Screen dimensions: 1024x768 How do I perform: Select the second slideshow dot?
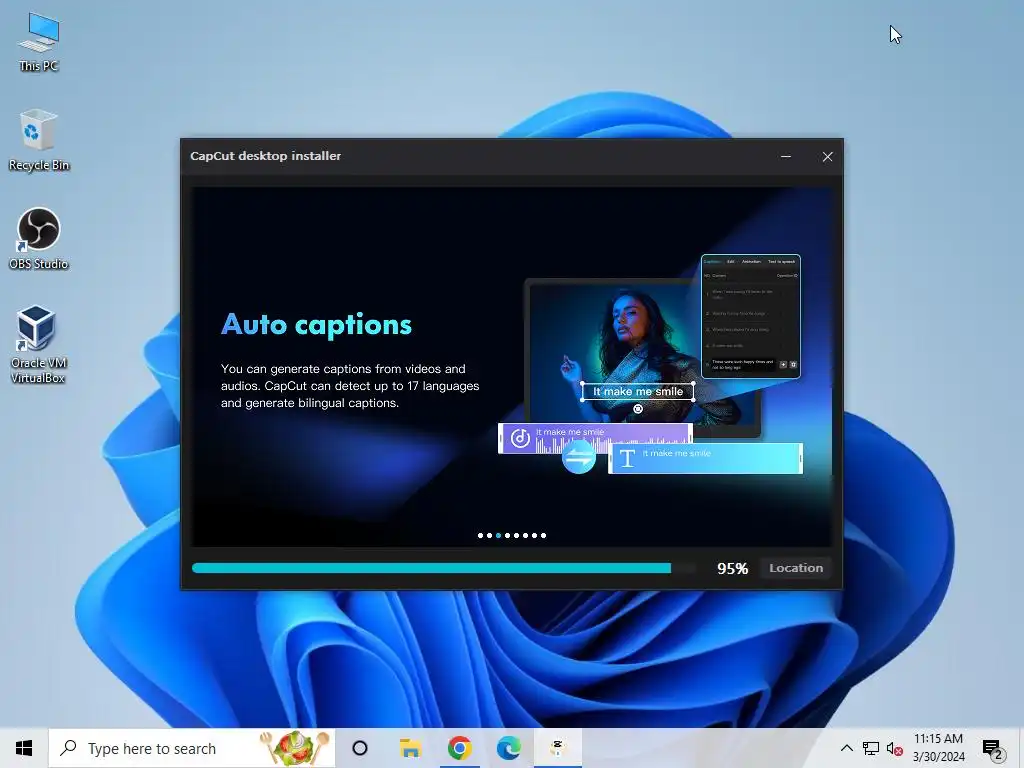coord(490,536)
